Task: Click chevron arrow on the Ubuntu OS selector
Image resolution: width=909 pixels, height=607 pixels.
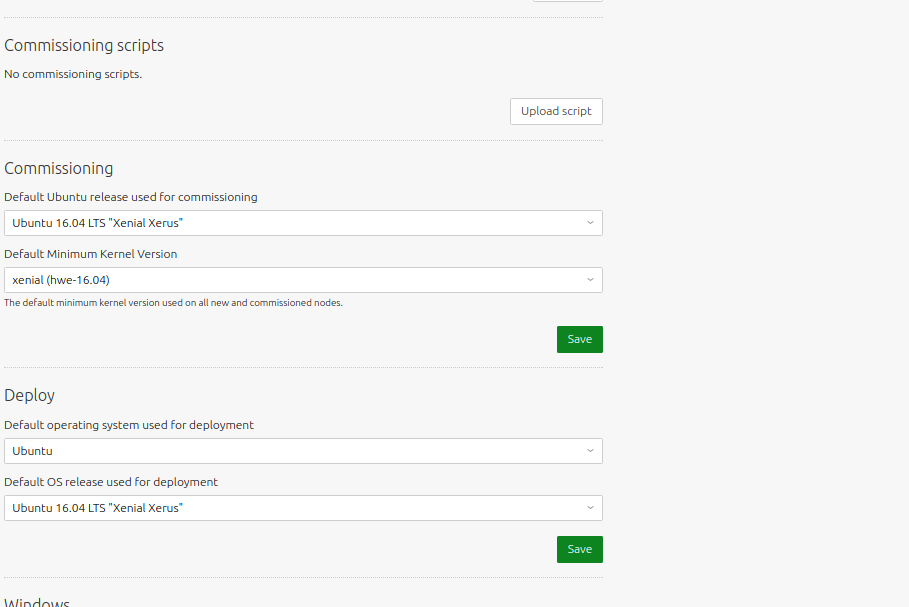Action: pos(590,450)
